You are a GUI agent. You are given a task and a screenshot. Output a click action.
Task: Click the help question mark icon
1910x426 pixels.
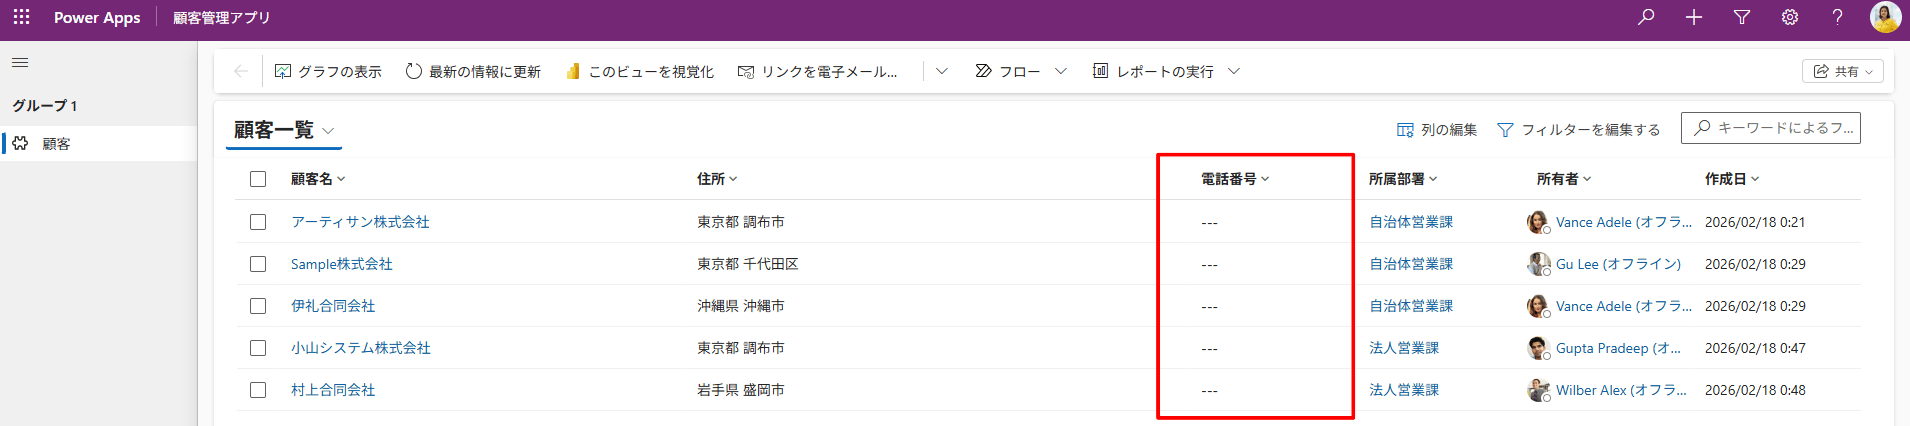[x=1837, y=17]
